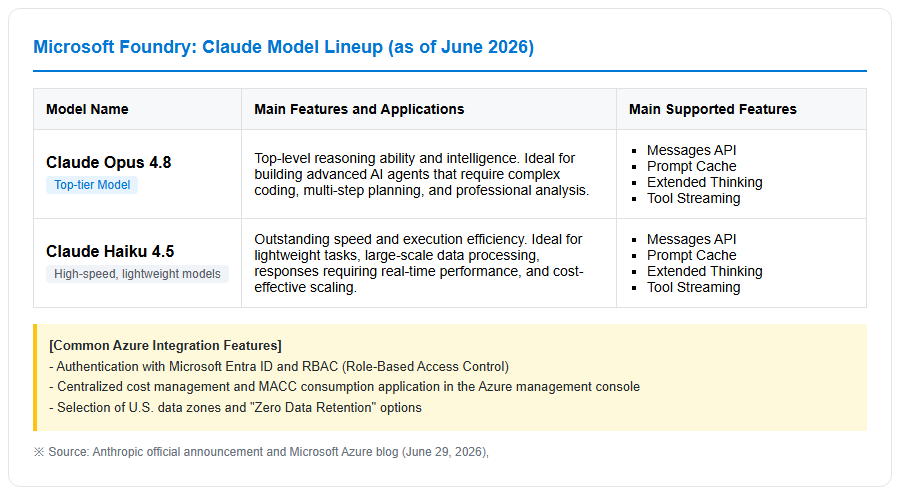Click Tool Streaming in the Haiku row
The image size is (900, 503).
point(693,287)
